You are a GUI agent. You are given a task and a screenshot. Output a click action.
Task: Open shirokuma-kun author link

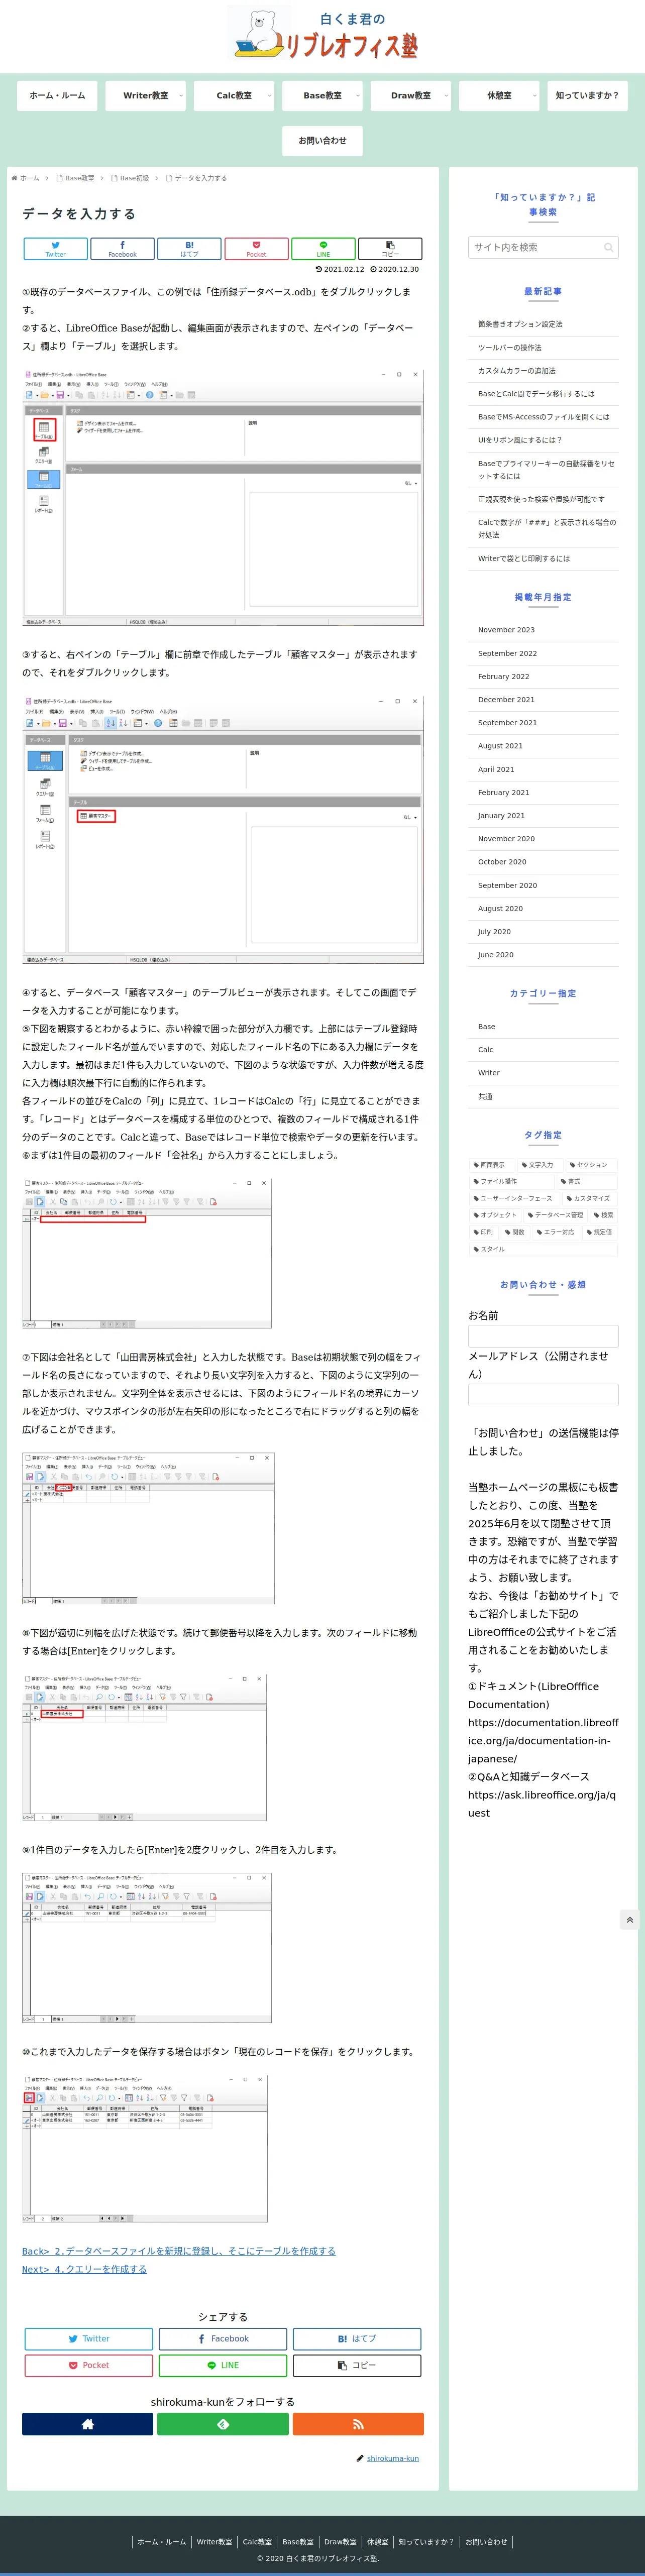click(x=393, y=2458)
